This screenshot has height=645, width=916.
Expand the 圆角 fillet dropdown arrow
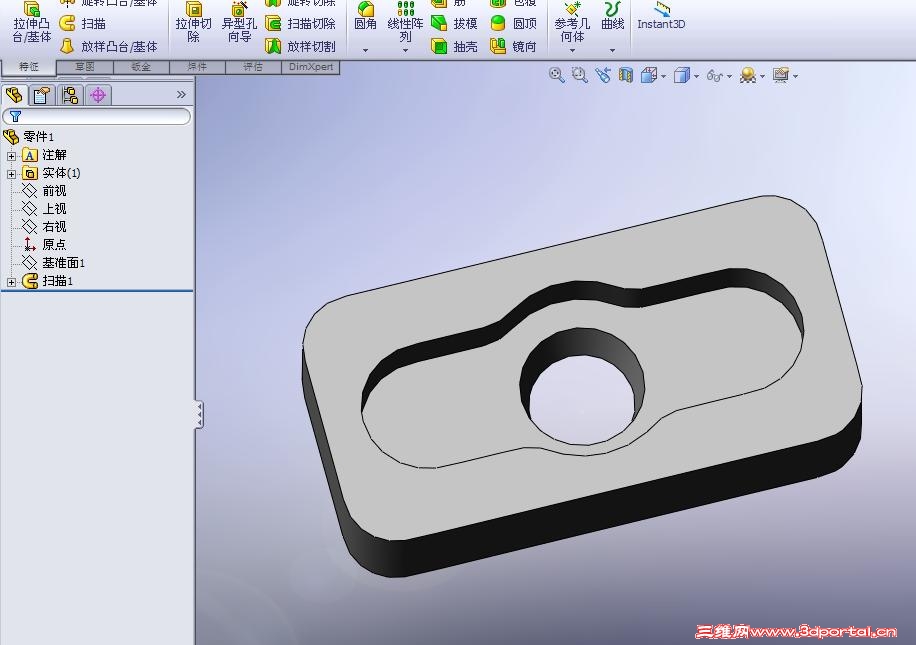[366, 51]
